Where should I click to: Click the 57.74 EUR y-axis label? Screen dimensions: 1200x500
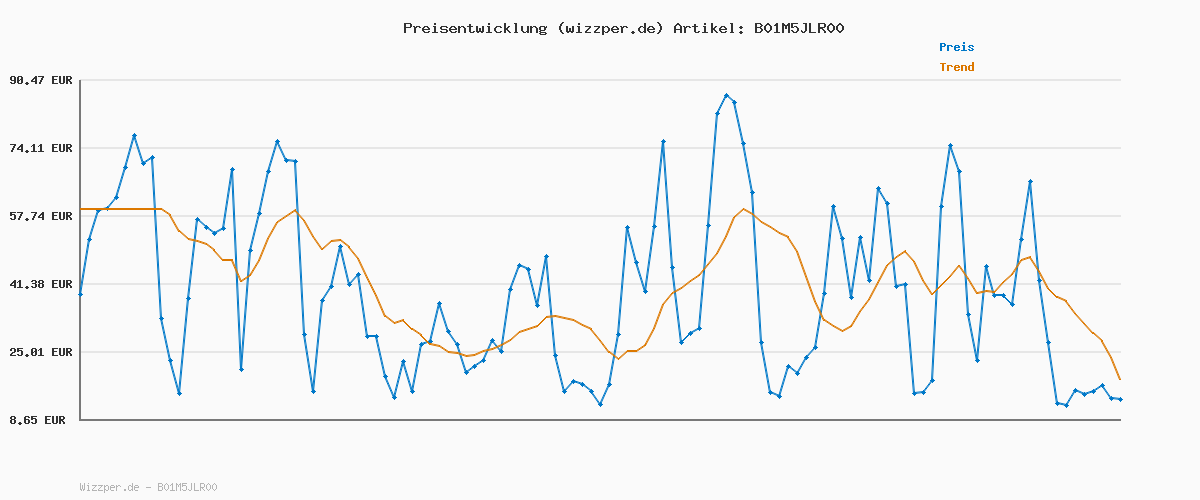pos(41,216)
